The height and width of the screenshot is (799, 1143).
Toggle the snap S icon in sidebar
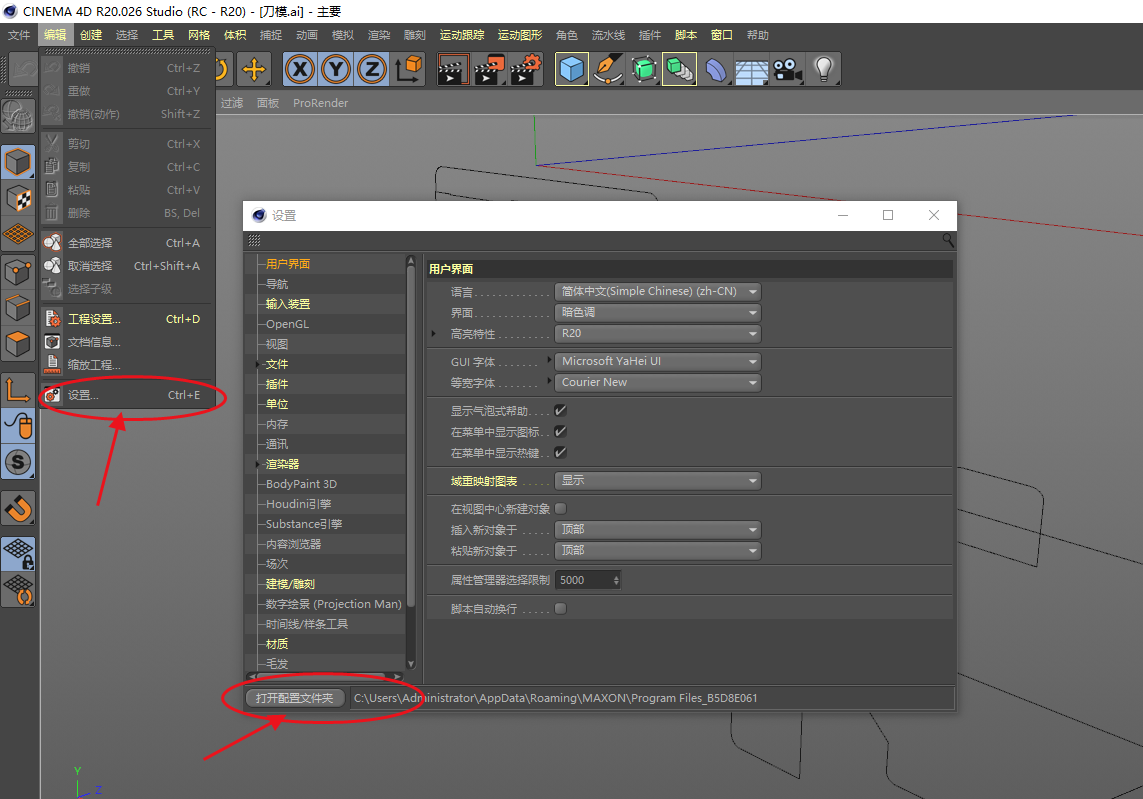(18, 462)
